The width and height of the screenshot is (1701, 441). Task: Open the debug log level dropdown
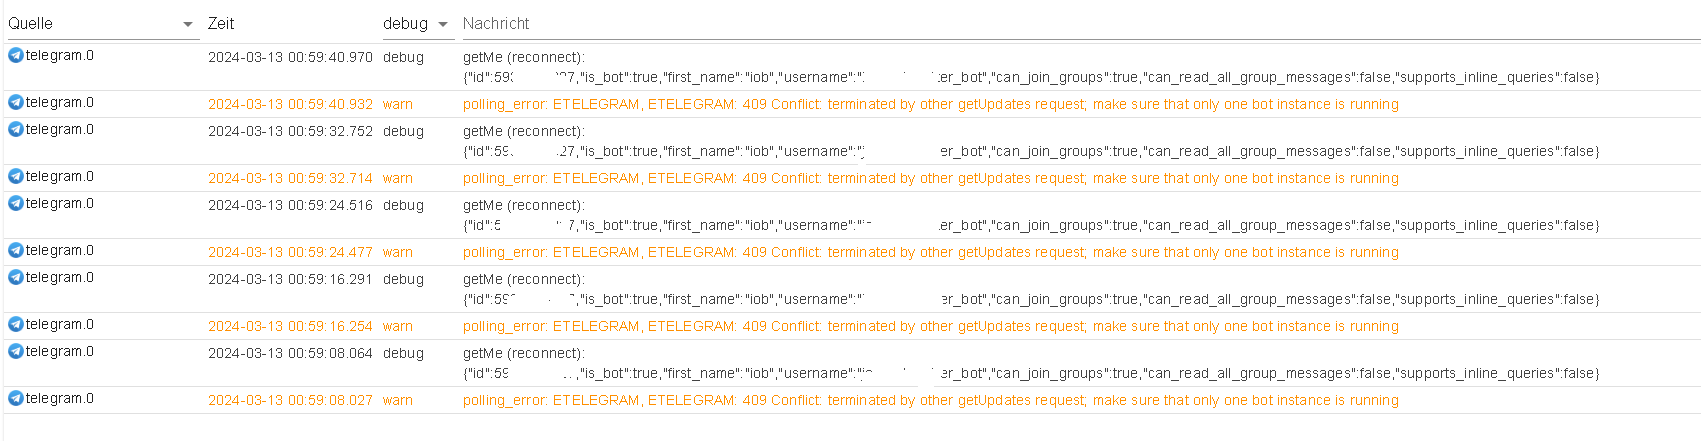(442, 24)
